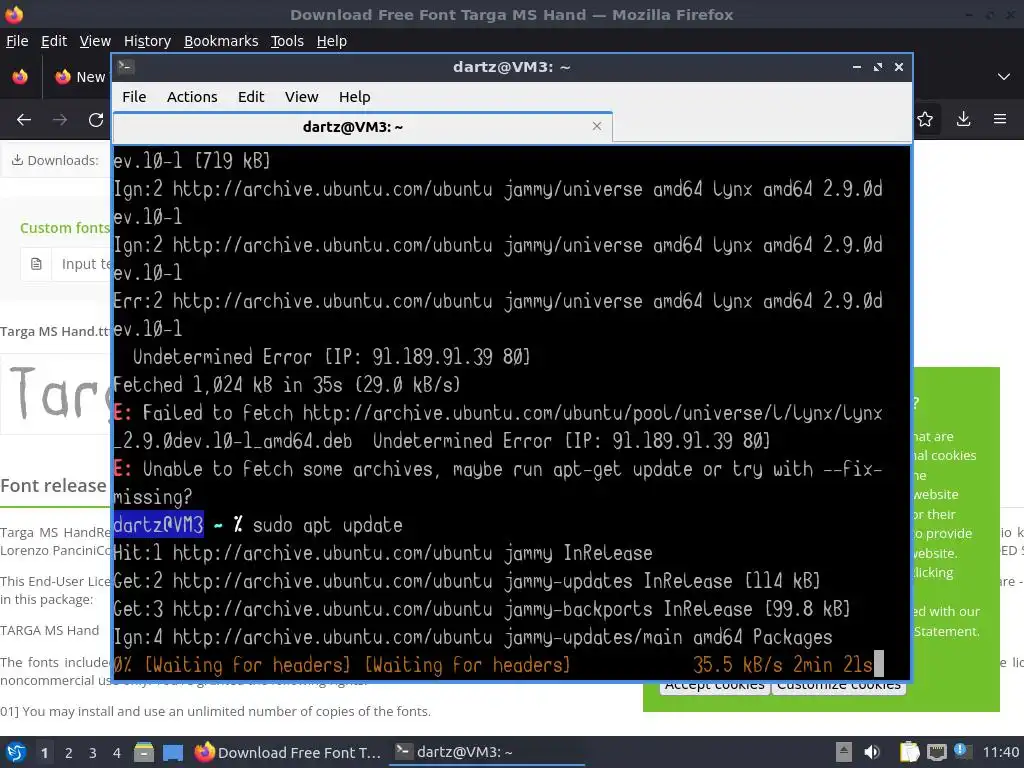Switch to workspace 3
This screenshot has height=768, width=1024.
pyautogui.click(x=93, y=753)
